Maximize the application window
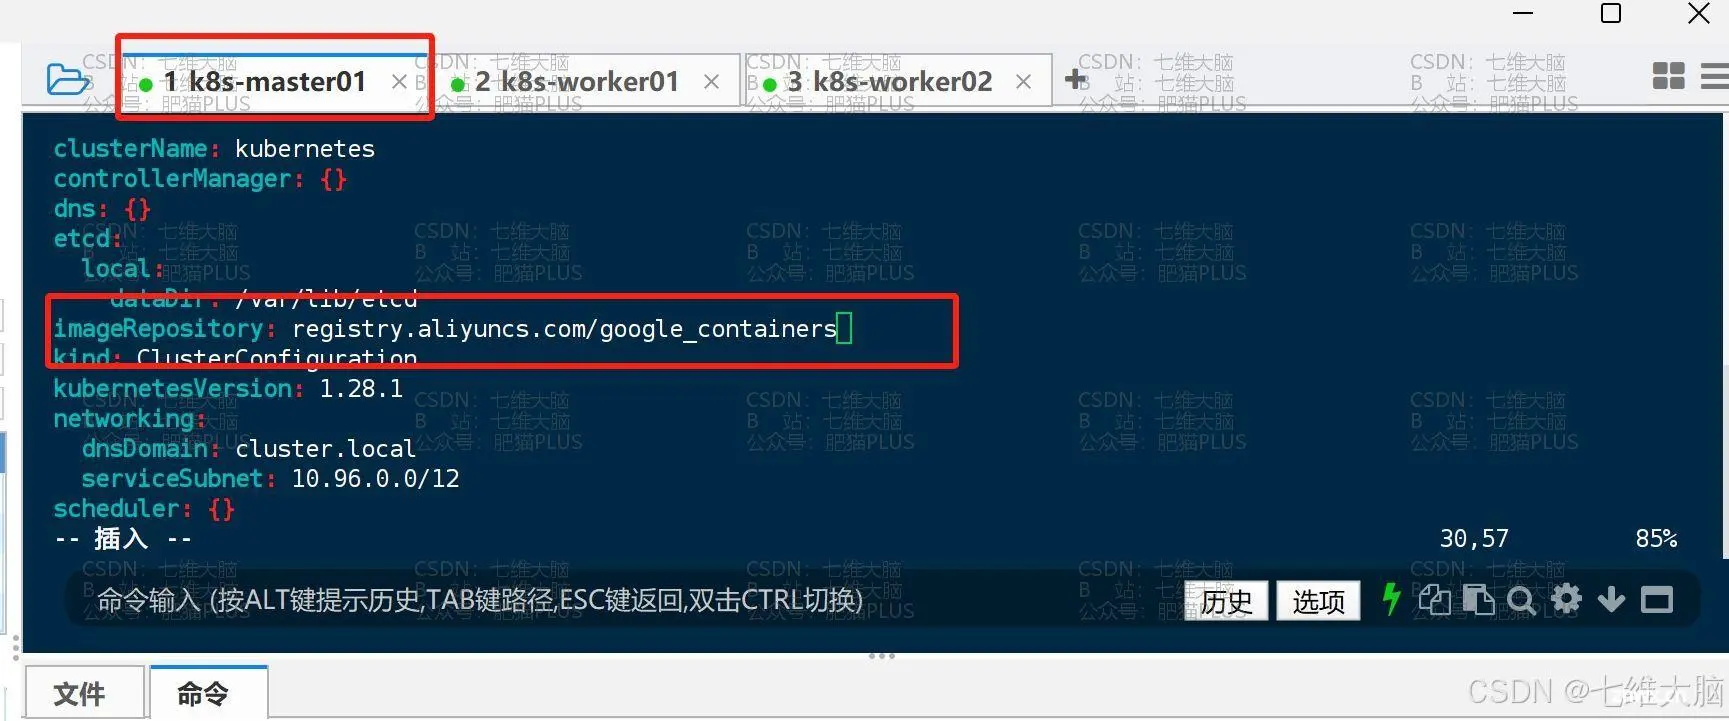1729x721 pixels. (1611, 13)
